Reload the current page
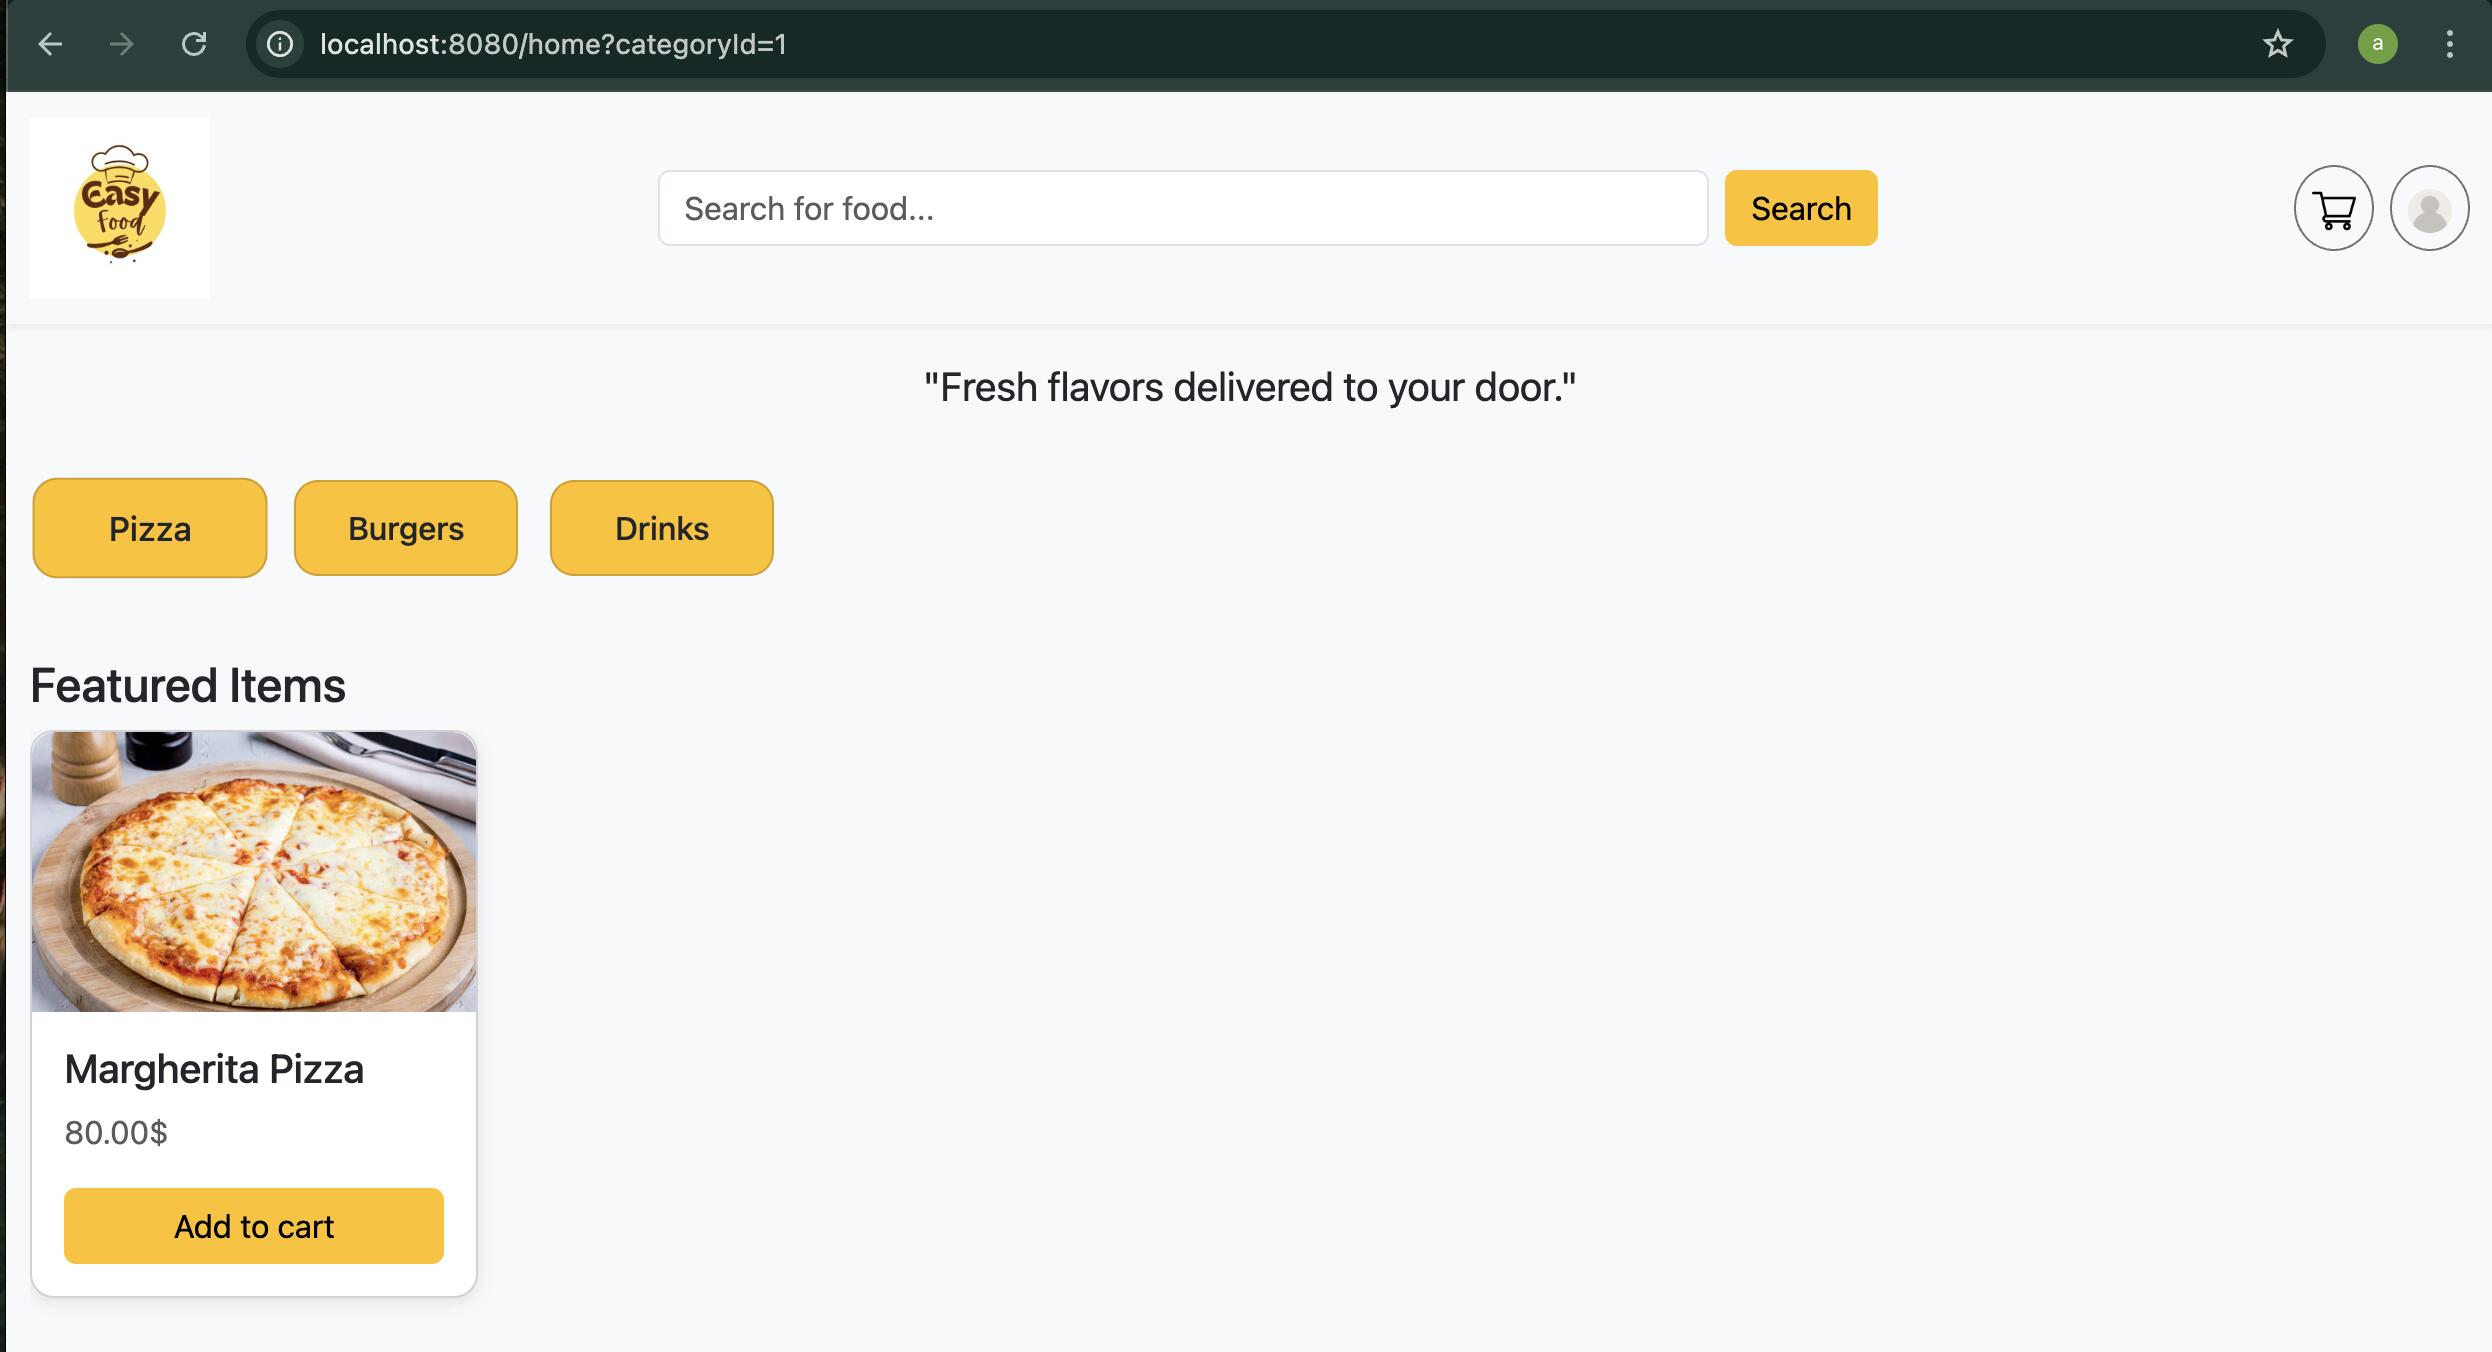 194,44
